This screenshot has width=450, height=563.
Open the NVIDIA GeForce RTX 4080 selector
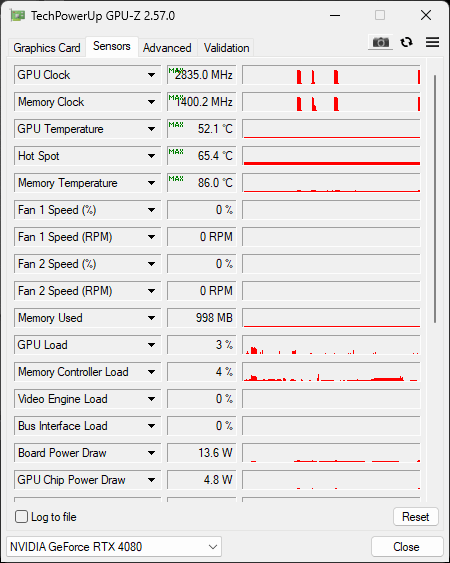[x=114, y=547]
